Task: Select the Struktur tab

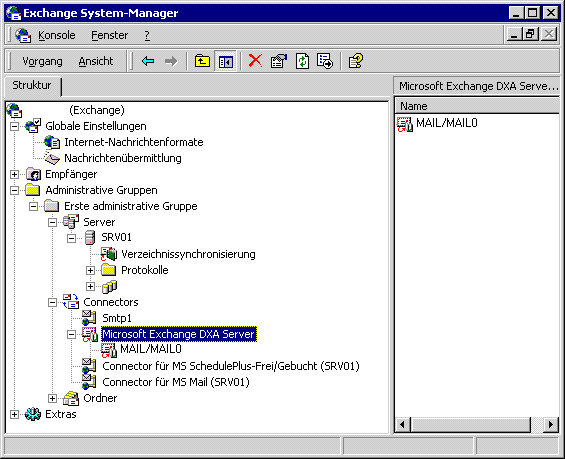Action: coord(32,86)
